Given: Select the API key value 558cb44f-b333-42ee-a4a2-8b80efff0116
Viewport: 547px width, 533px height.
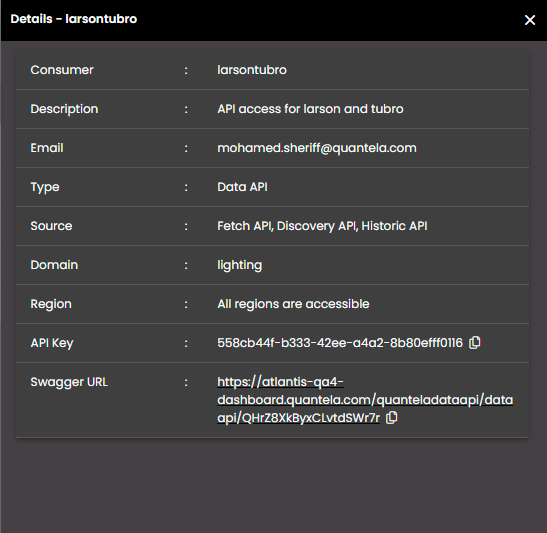Looking at the screenshot, I should click(340, 343).
